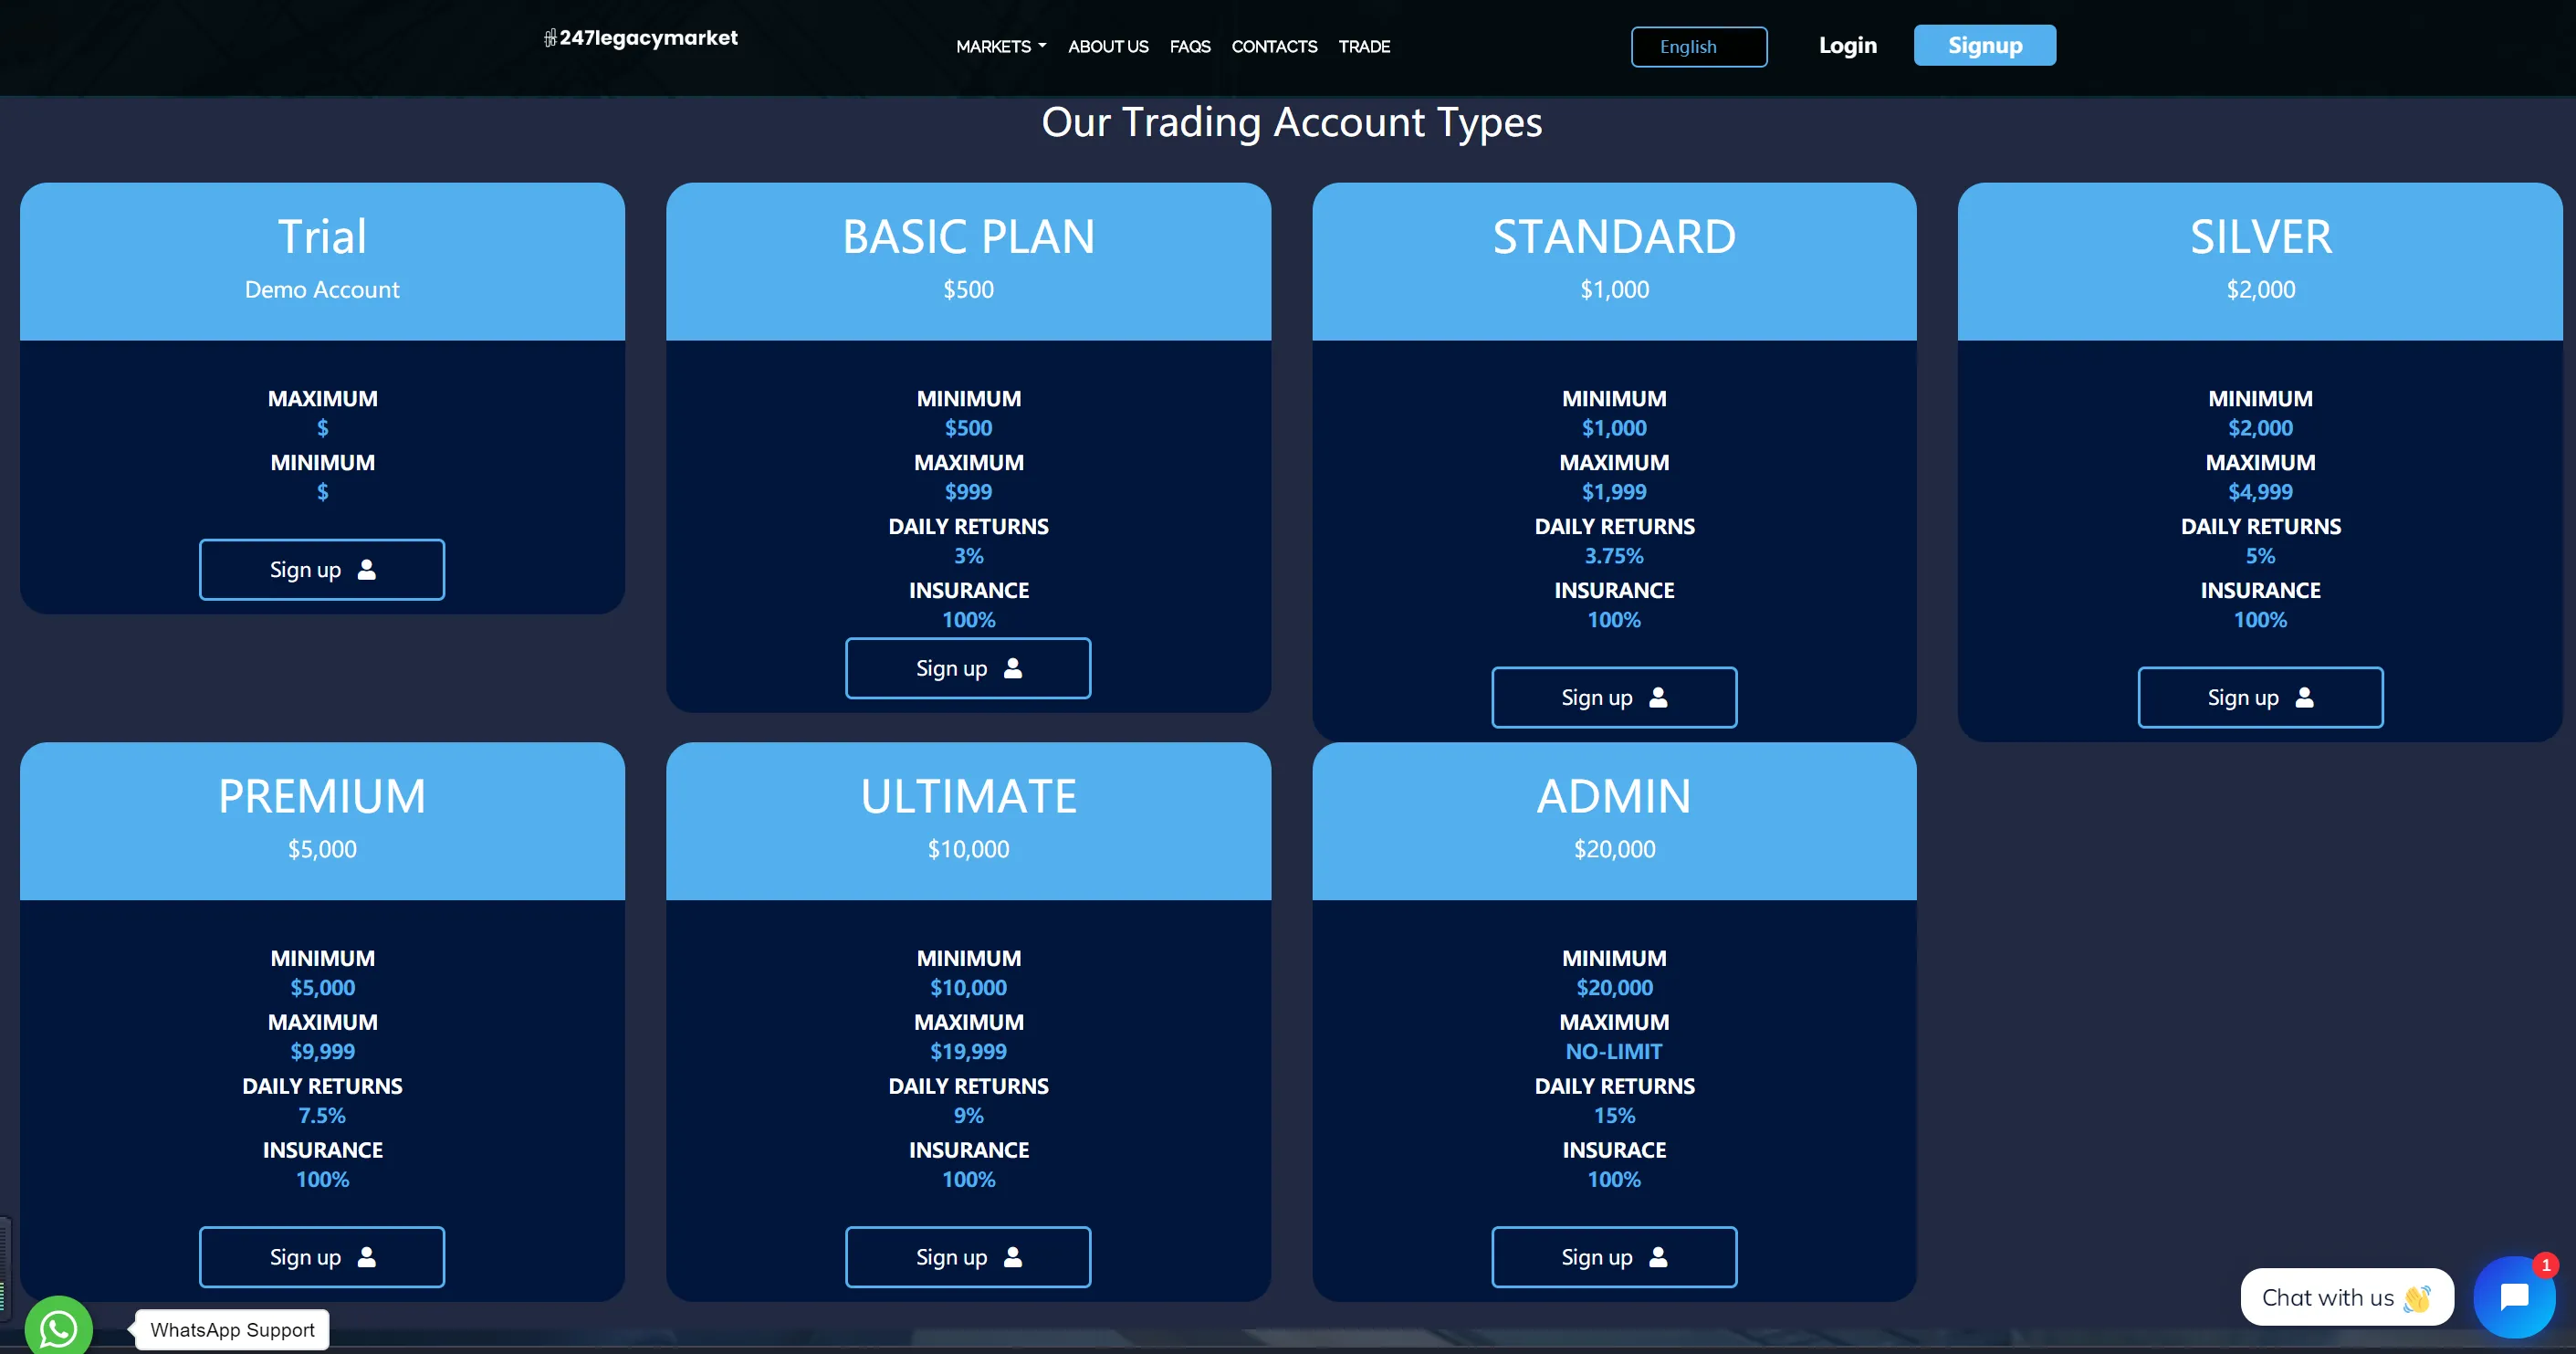2576x1354 pixels.
Task: Click the SILVER plan heading
Action: click(x=2260, y=237)
